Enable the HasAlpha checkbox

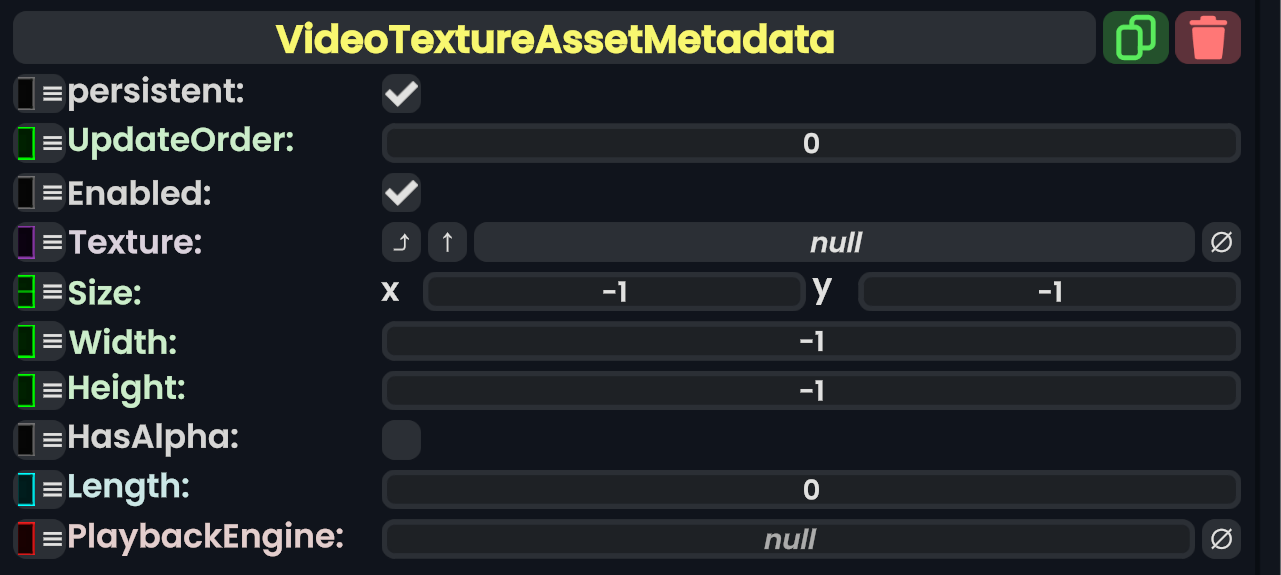tap(401, 440)
